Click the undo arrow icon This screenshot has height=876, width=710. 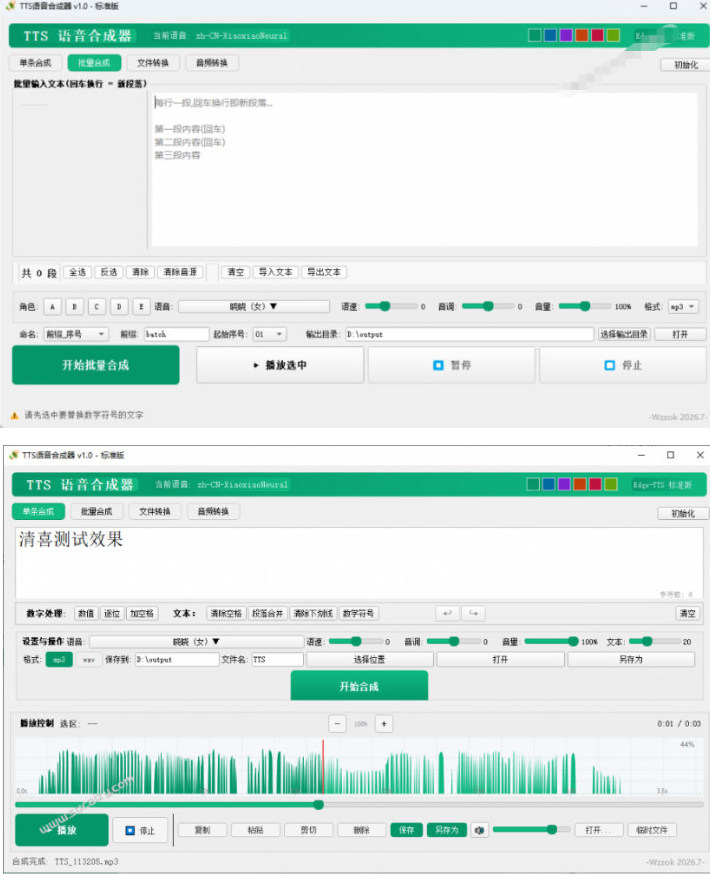[447, 613]
